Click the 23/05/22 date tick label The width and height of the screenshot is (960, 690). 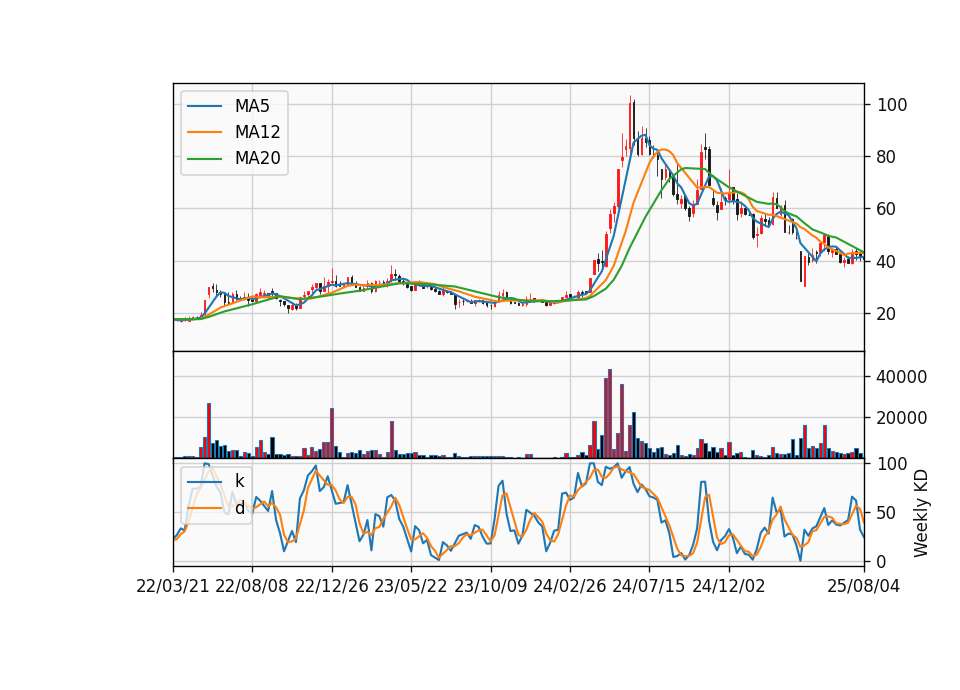coord(411,586)
